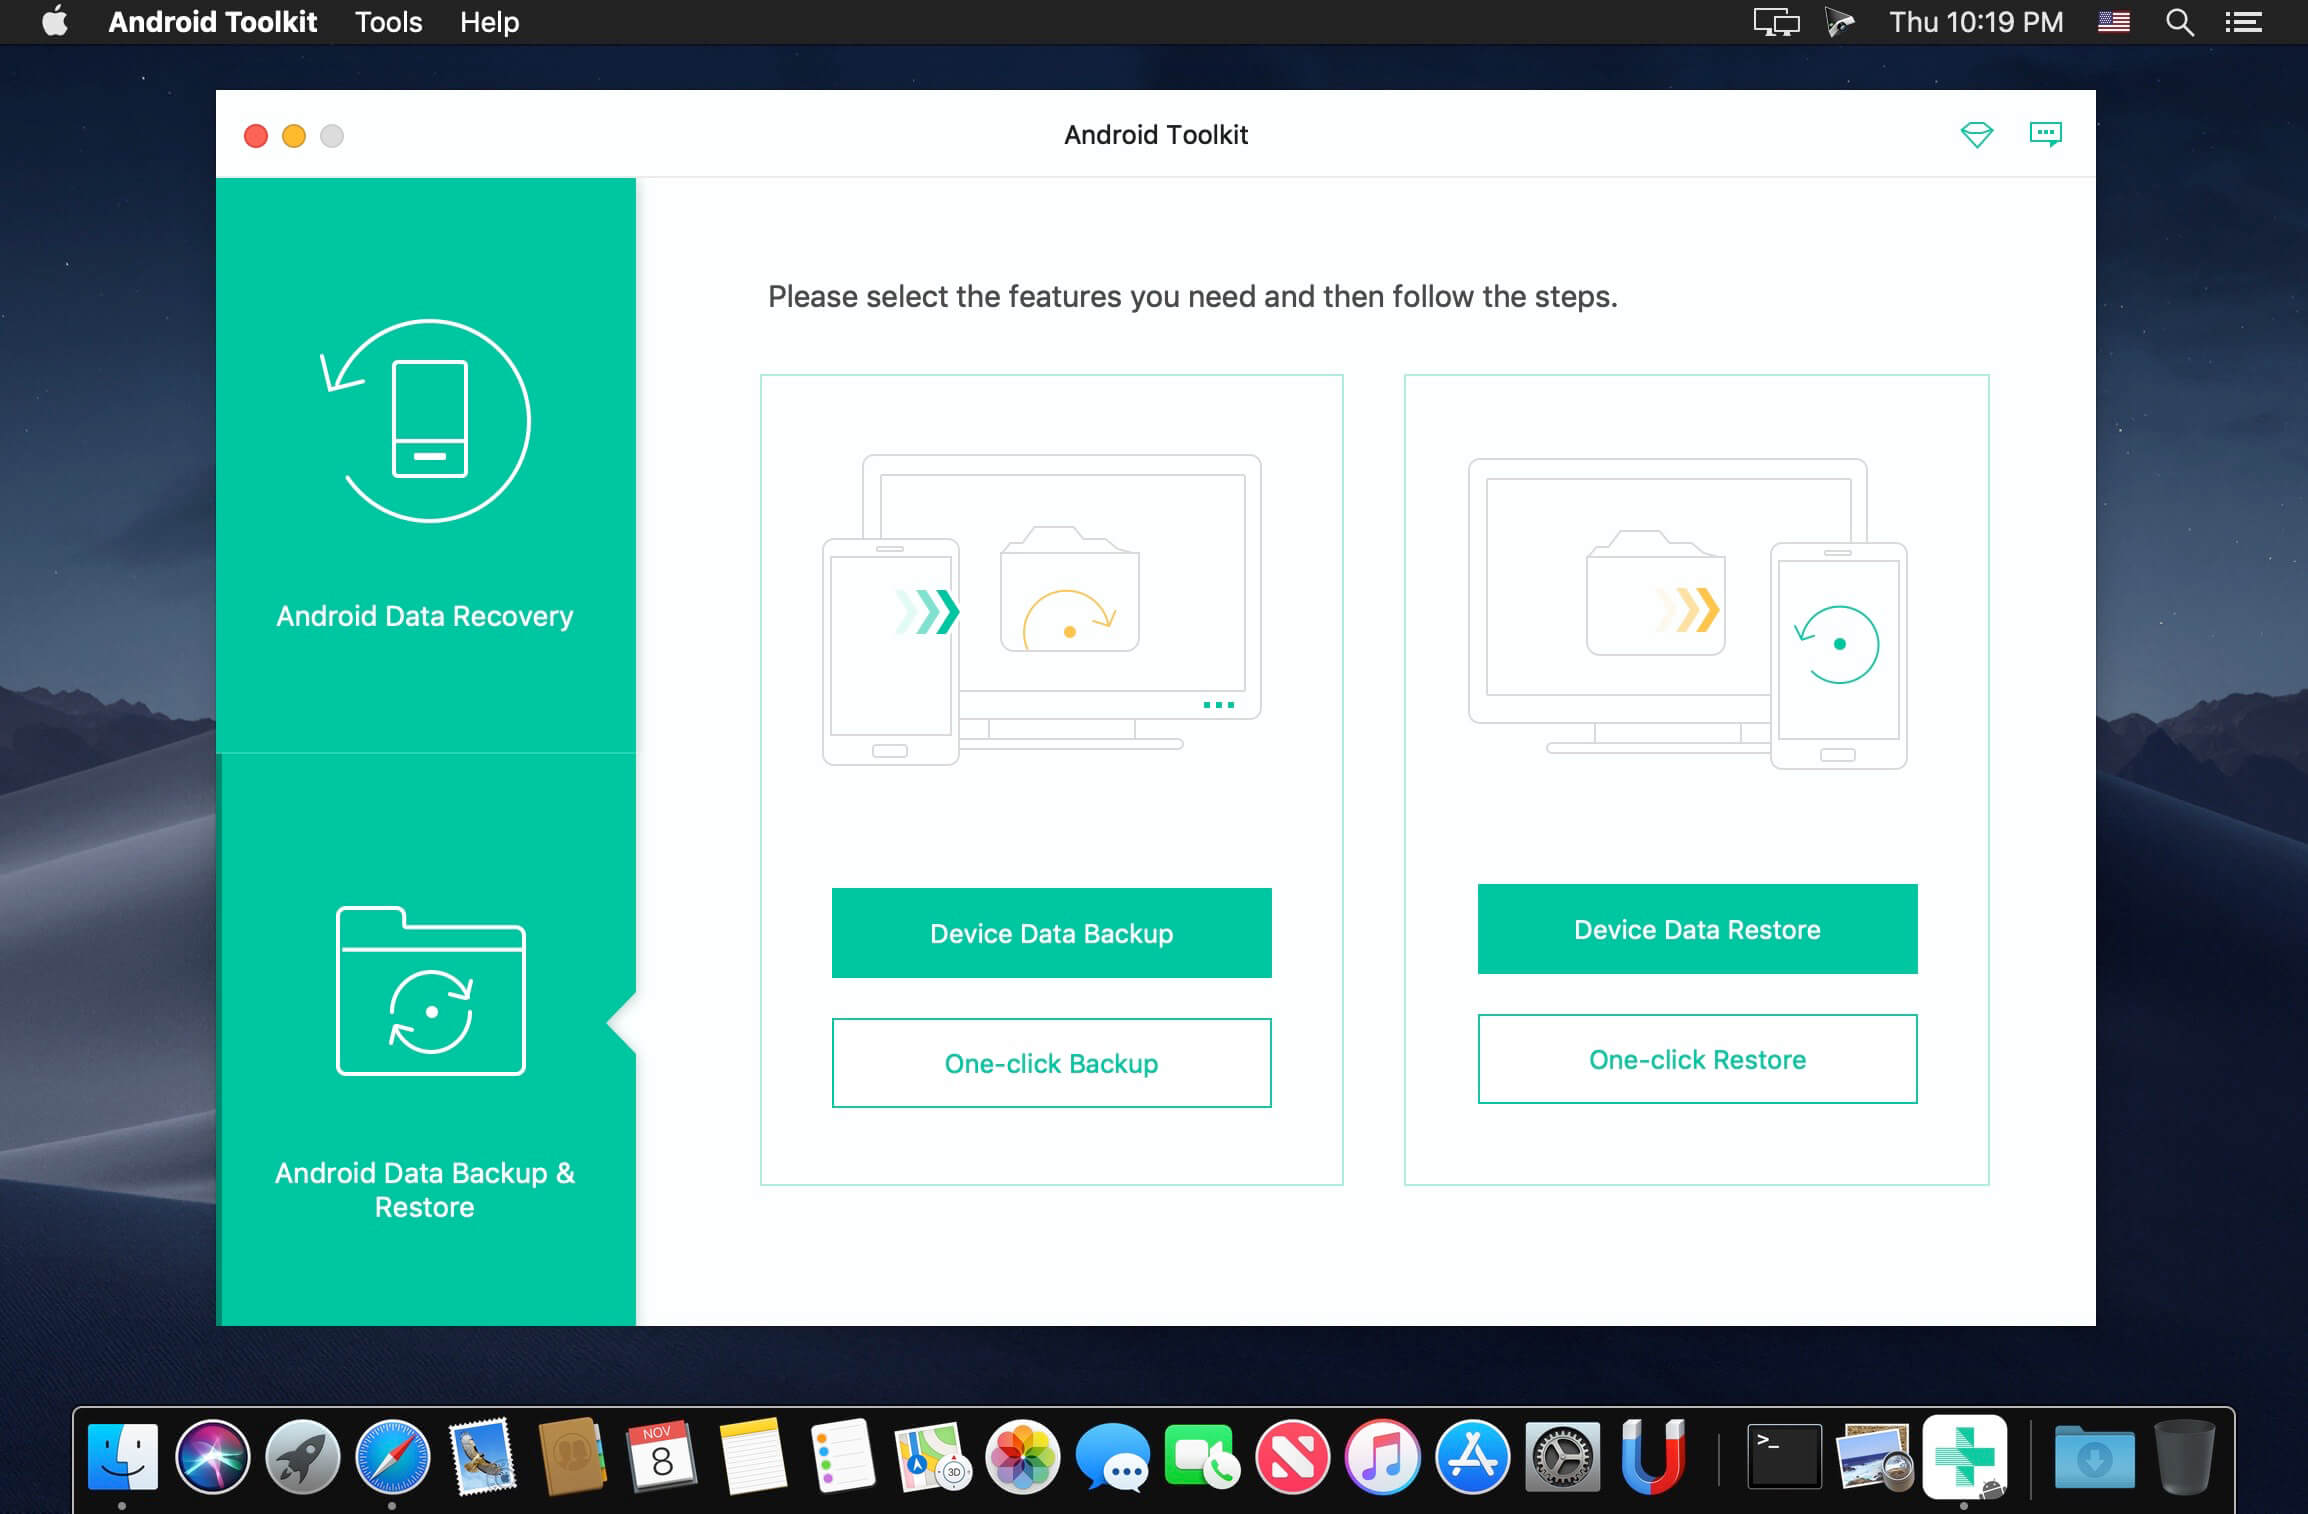2308x1514 pixels.
Task: Open Spotlight search in menu bar
Action: pyautogui.click(x=2179, y=22)
